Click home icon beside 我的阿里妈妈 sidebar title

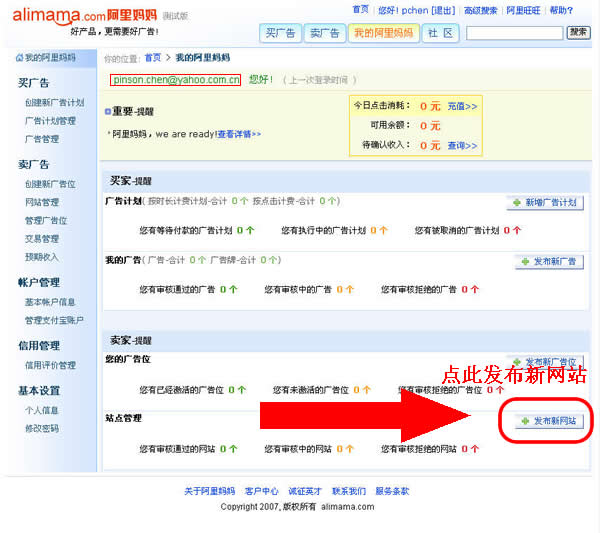tap(19, 58)
